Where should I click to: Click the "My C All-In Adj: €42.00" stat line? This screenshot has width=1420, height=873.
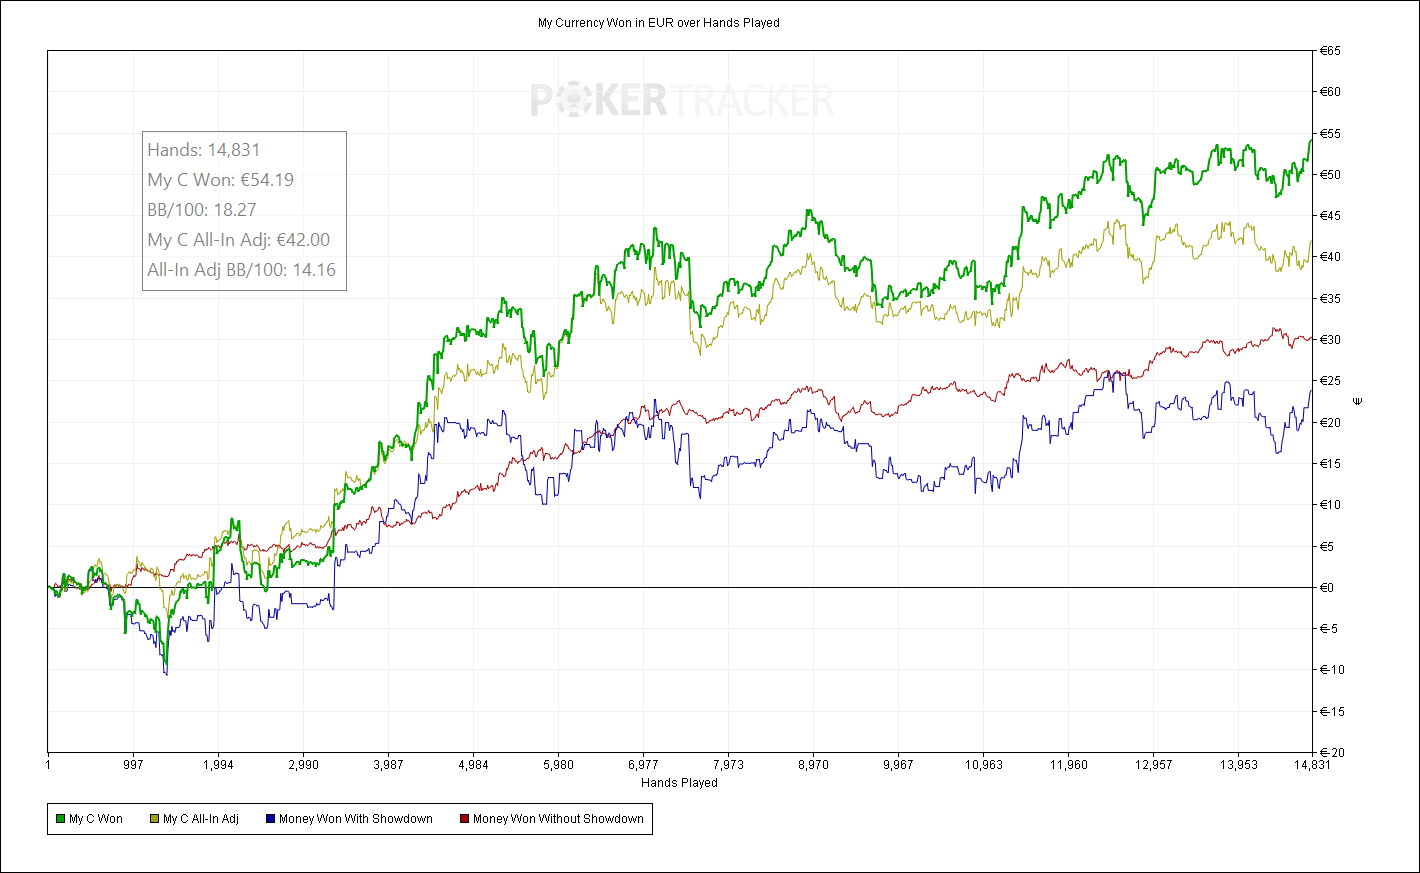239,240
